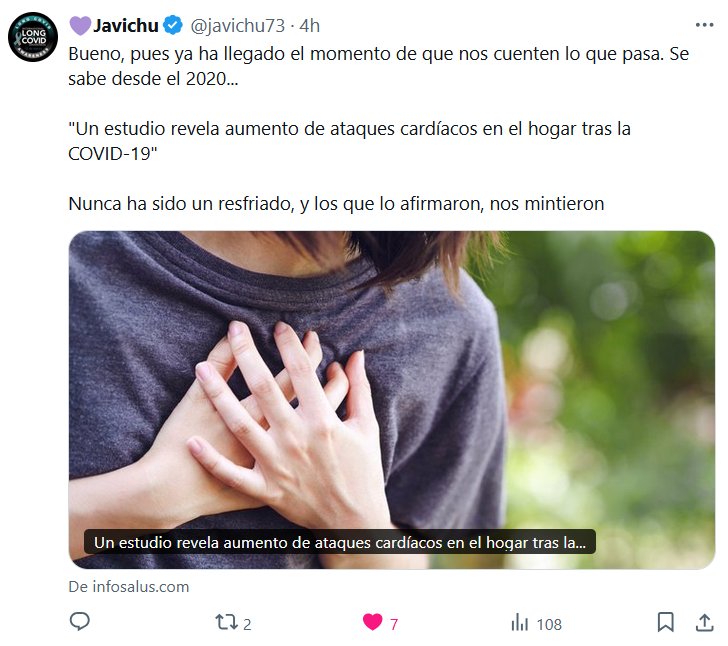Click the article headline caption overlay
728x646 pixels.
340,542
